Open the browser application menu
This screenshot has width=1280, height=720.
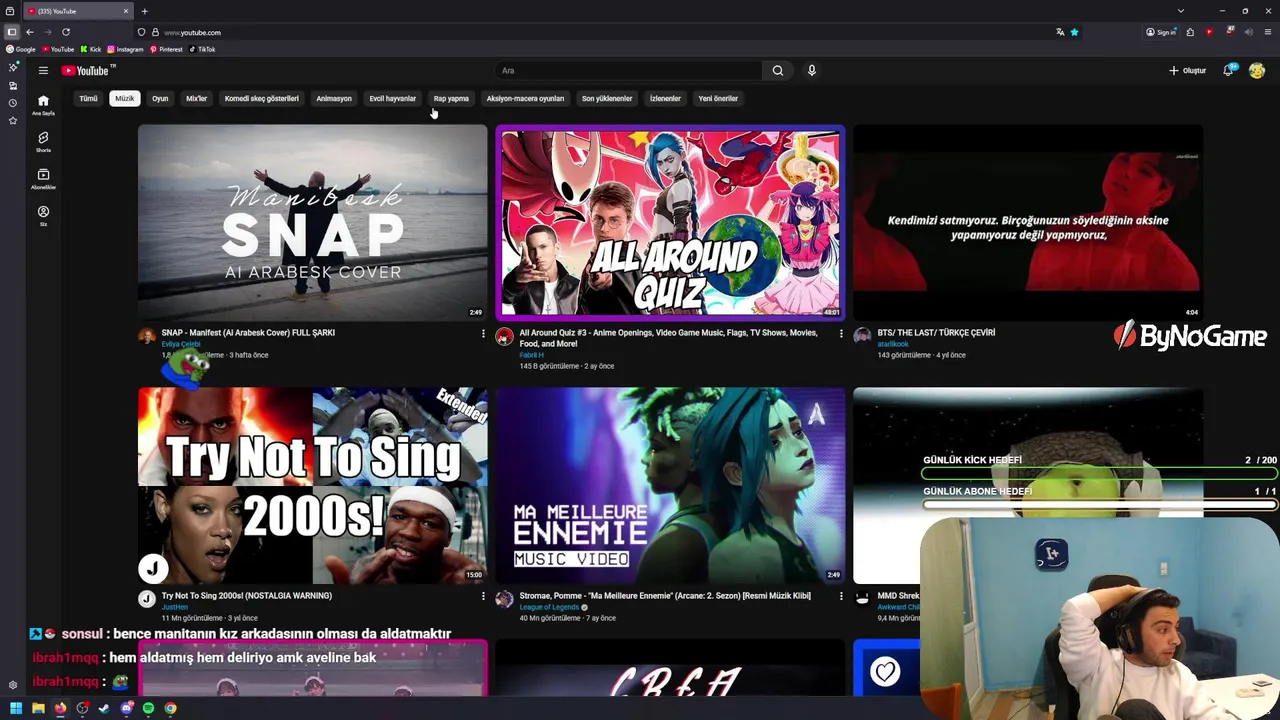coord(1266,32)
